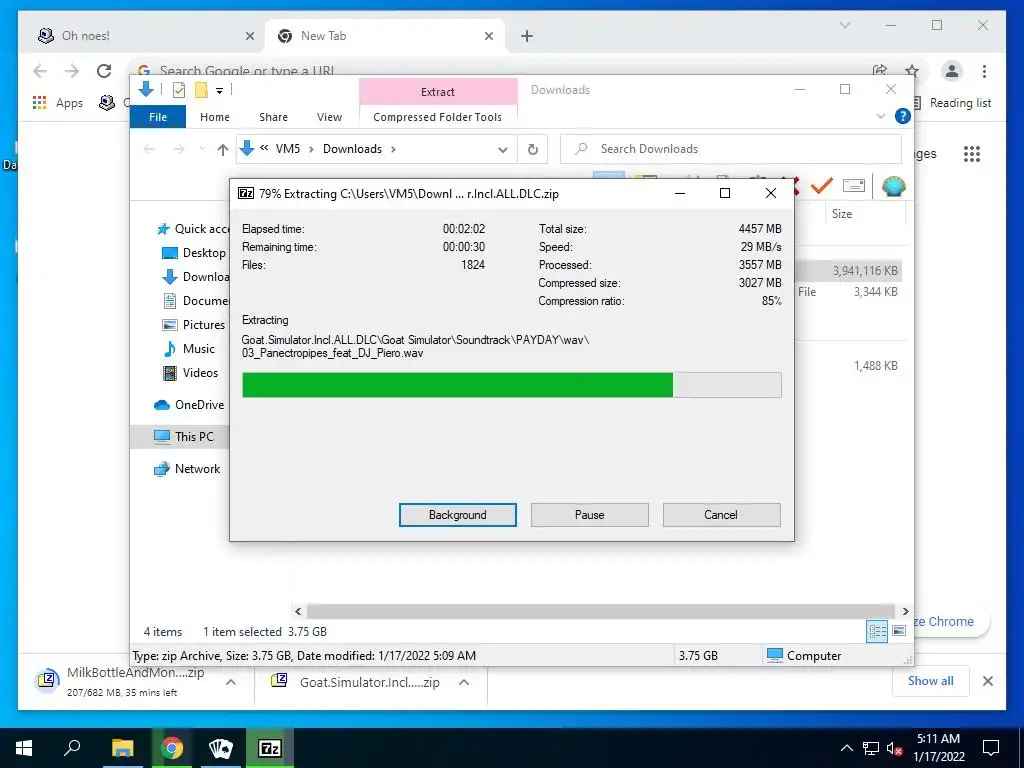The width and height of the screenshot is (1024, 768).
Task: Click 7-Zip taskbar icon
Action: [270, 748]
